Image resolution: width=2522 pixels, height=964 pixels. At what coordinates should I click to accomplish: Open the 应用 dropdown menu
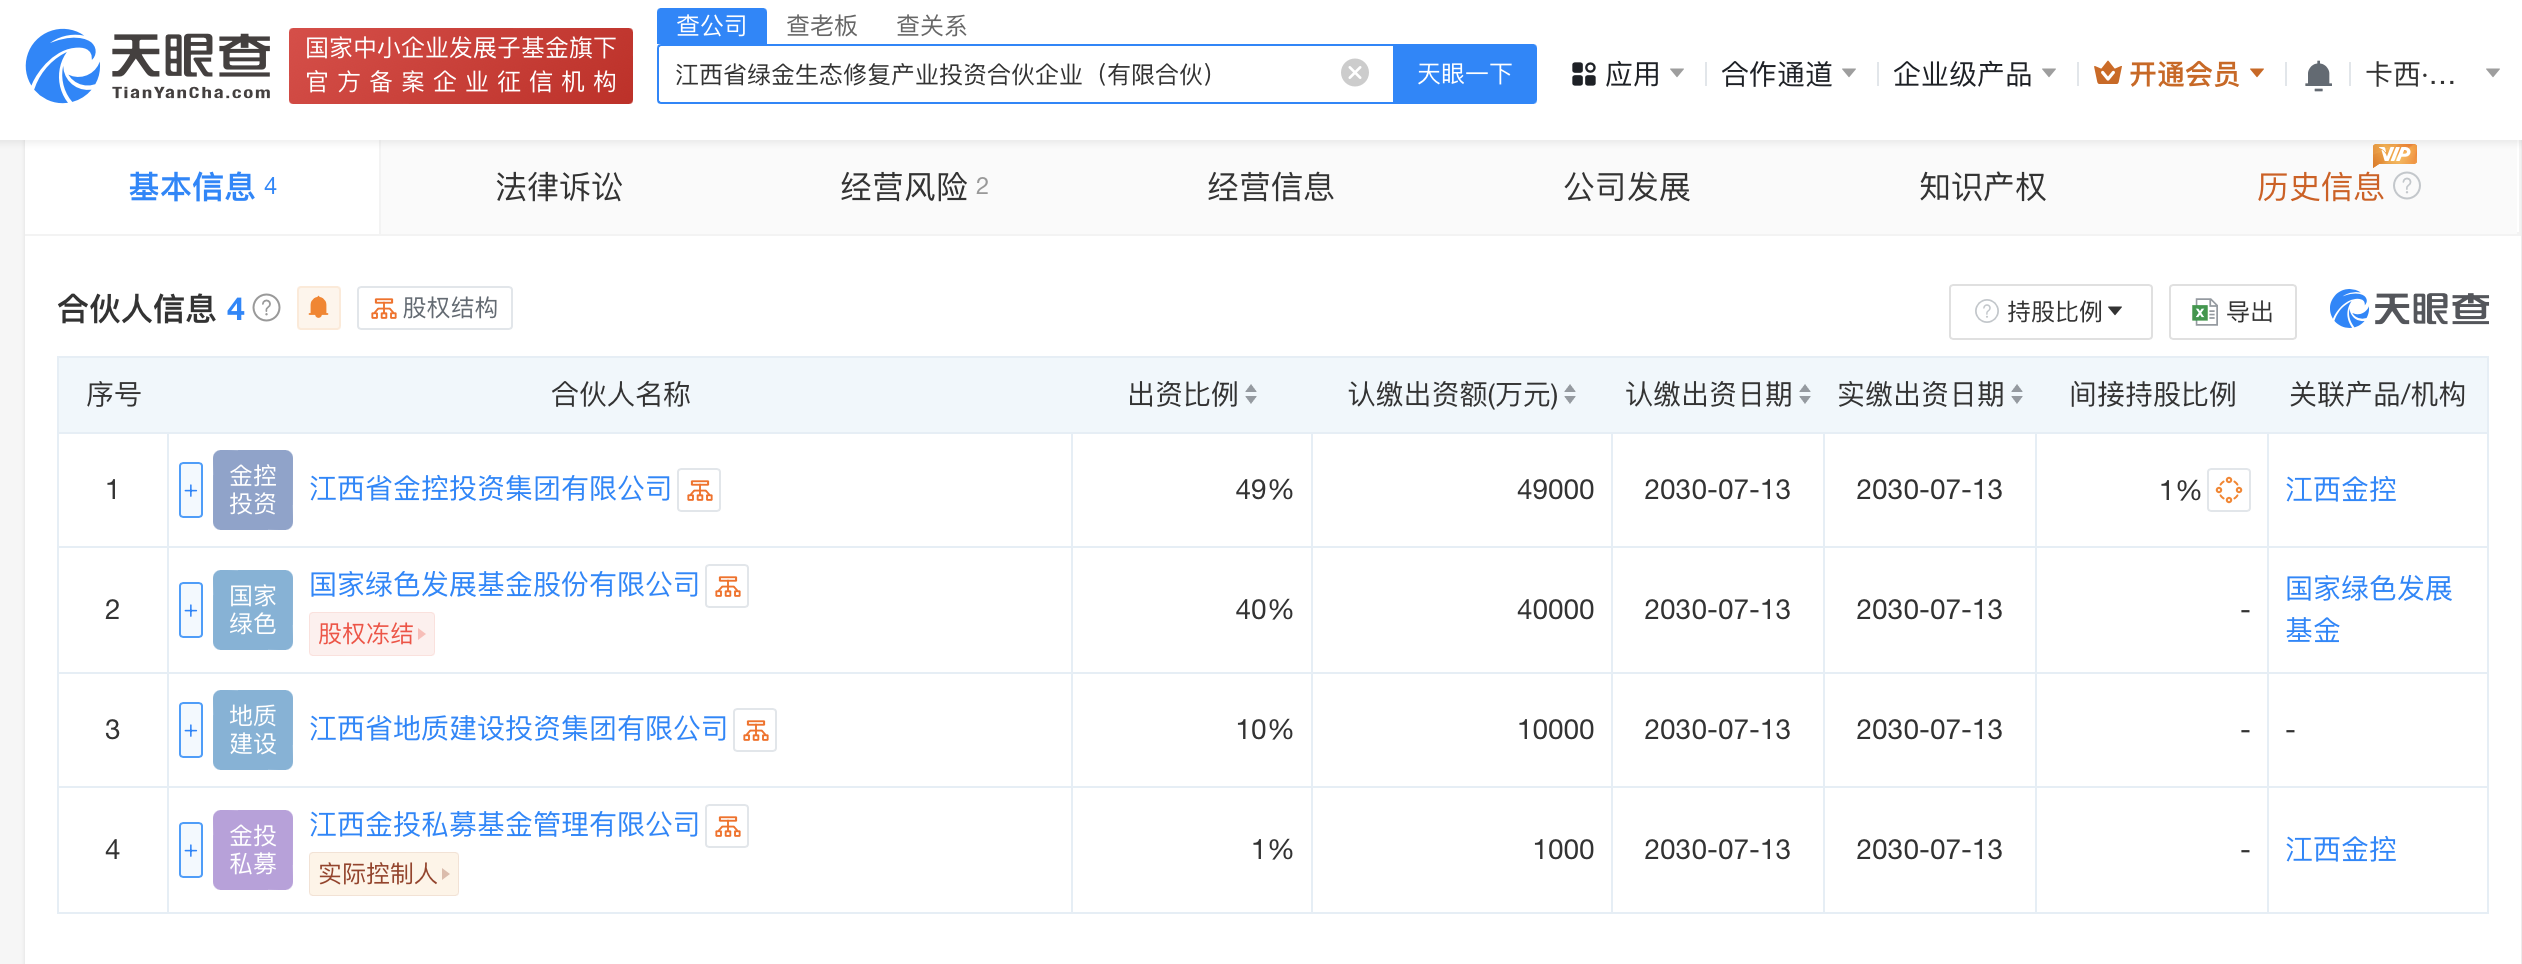pos(1628,74)
